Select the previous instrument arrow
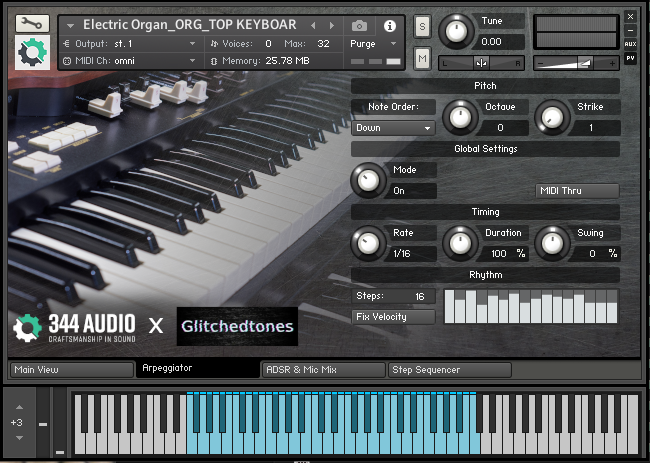The height and width of the screenshot is (463, 650). click(314, 25)
